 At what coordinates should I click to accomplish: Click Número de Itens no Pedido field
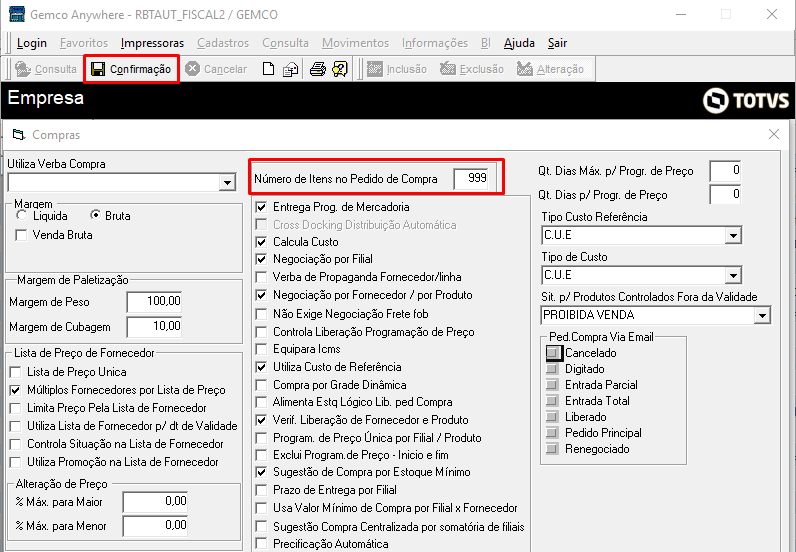pos(471,178)
